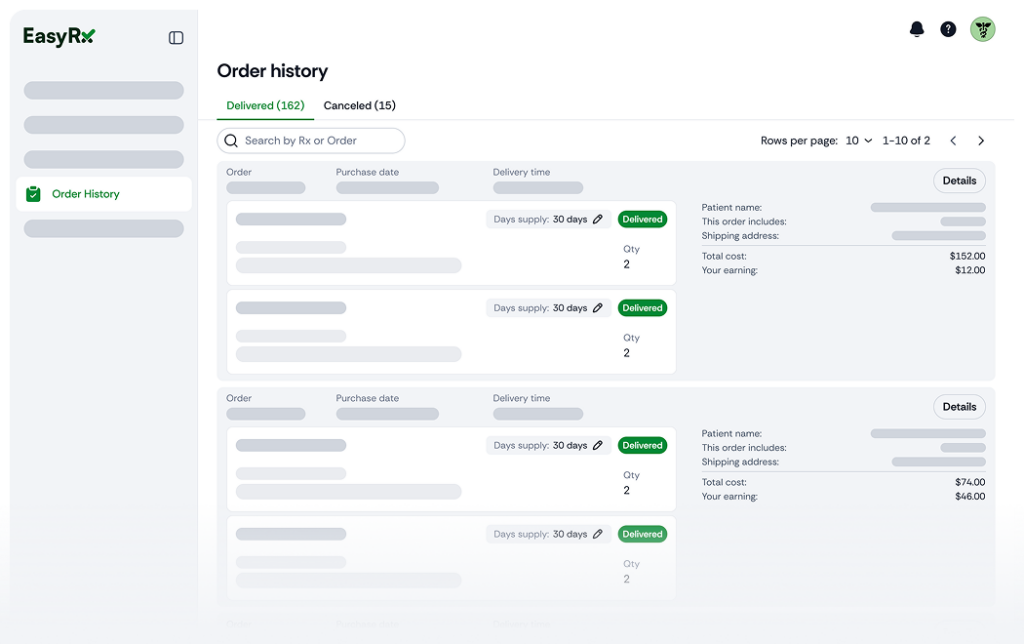Click the Order History checklist icon in sidebar
The width and height of the screenshot is (1024, 644).
click(x=33, y=194)
